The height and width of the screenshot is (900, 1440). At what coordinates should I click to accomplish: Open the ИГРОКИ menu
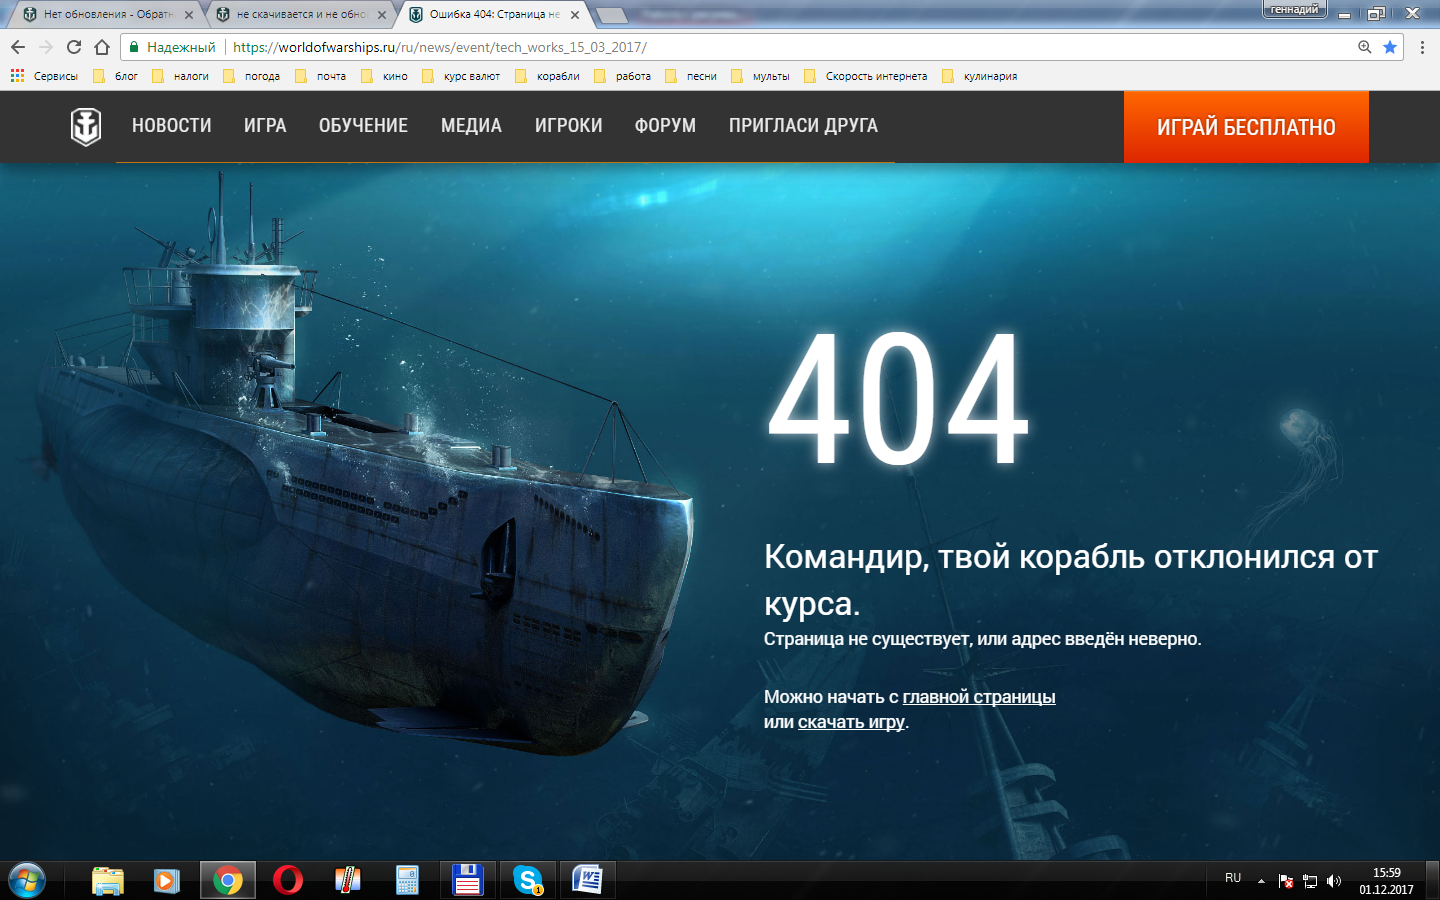tap(568, 126)
